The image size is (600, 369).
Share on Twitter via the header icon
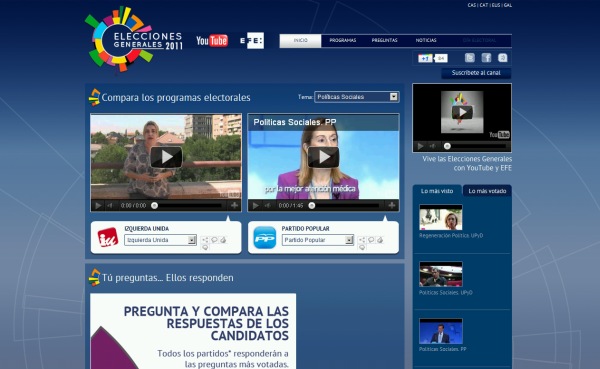click(470, 58)
